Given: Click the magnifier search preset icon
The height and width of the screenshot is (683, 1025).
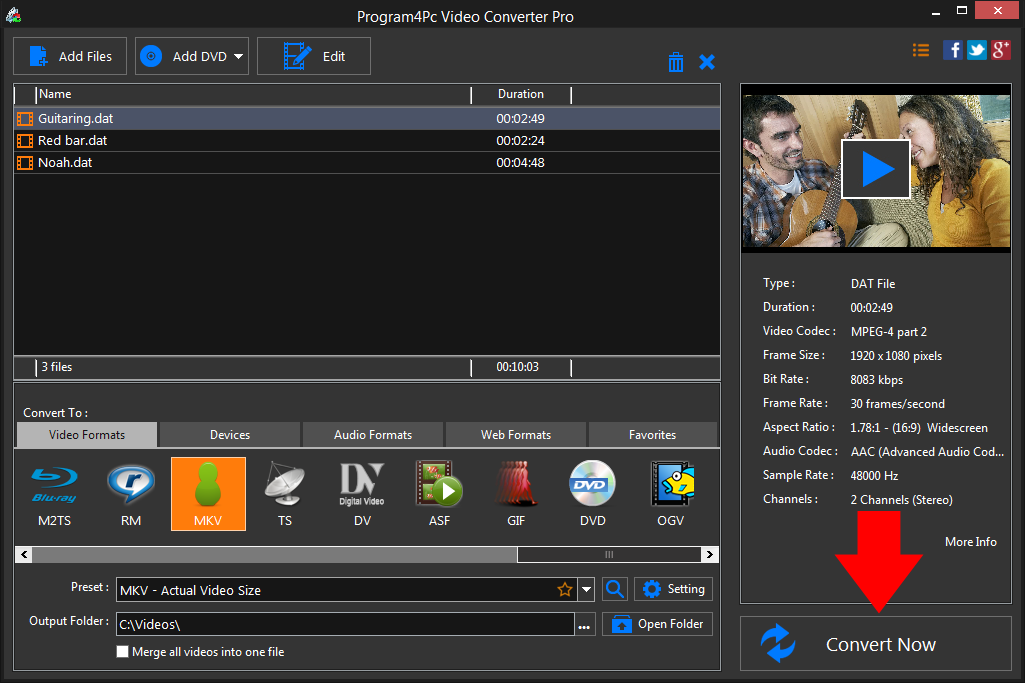Looking at the screenshot, I should pyautogui.click(x=615, y=589).
